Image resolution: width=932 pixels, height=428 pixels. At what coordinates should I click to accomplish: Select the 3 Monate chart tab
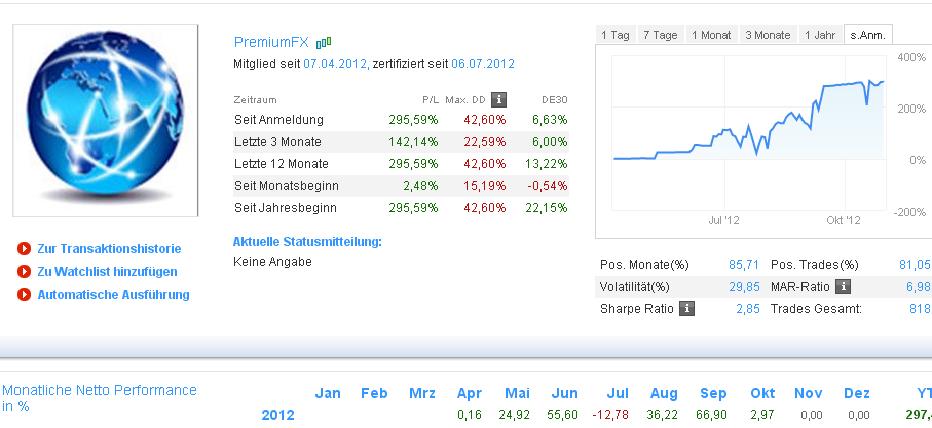click(x=768, y=35)
